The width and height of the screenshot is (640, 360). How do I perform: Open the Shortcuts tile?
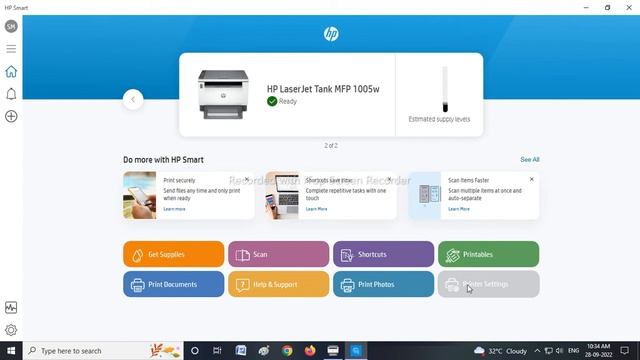384,254
